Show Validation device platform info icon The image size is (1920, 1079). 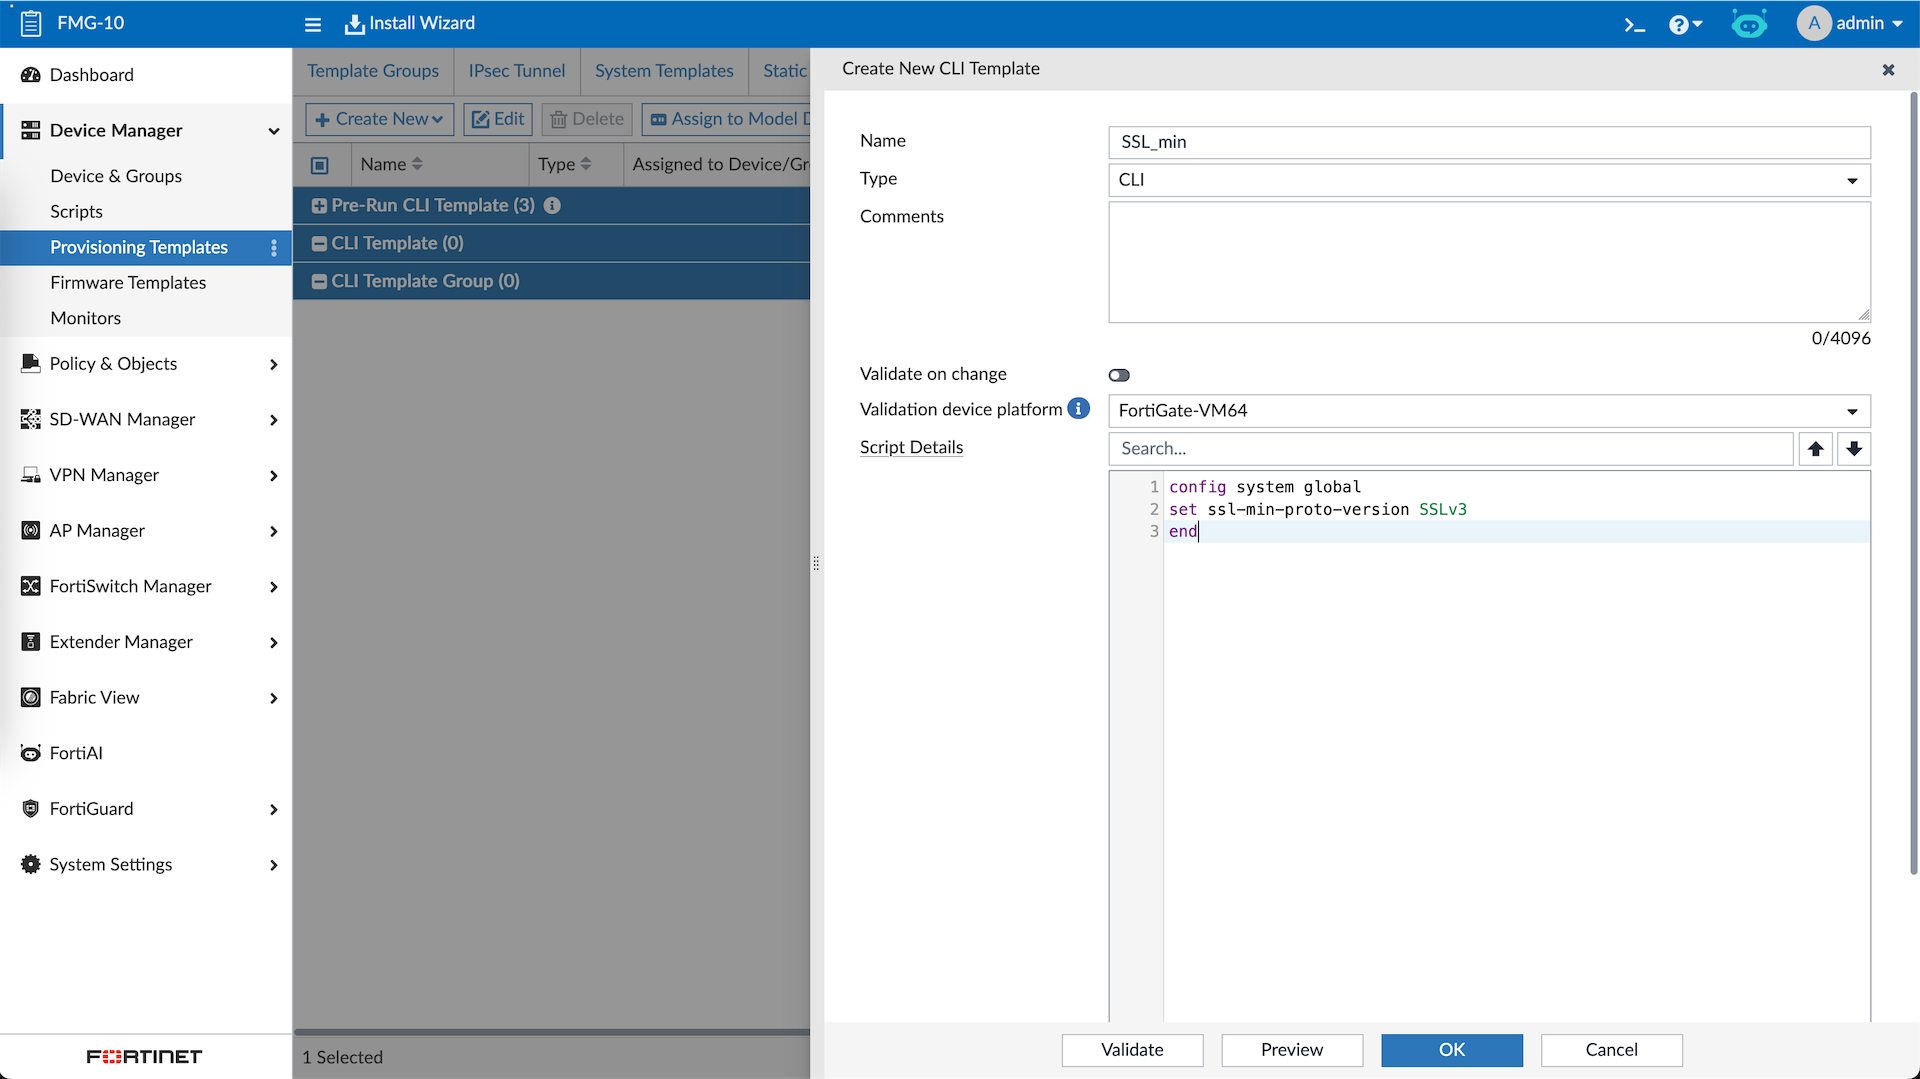1078,409
